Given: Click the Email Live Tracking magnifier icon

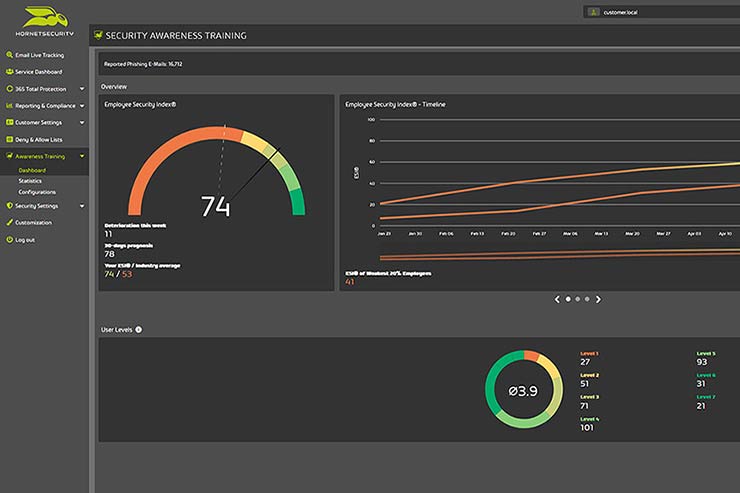Looking at the screenshot, I should [x=9, y=55].
